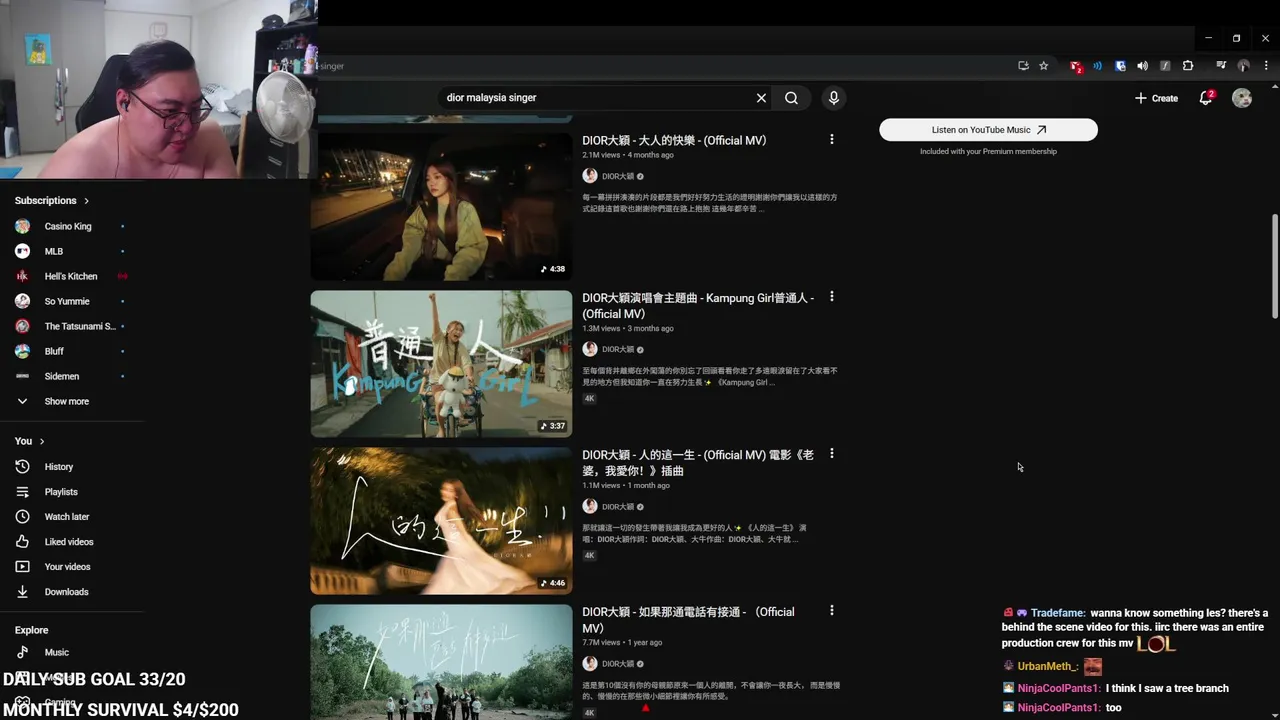The height and width of the screenshot is (720, 1280).
Task: Open the 如果那通電話有接通 video thumbnail
Action: [x=441, y=662]
